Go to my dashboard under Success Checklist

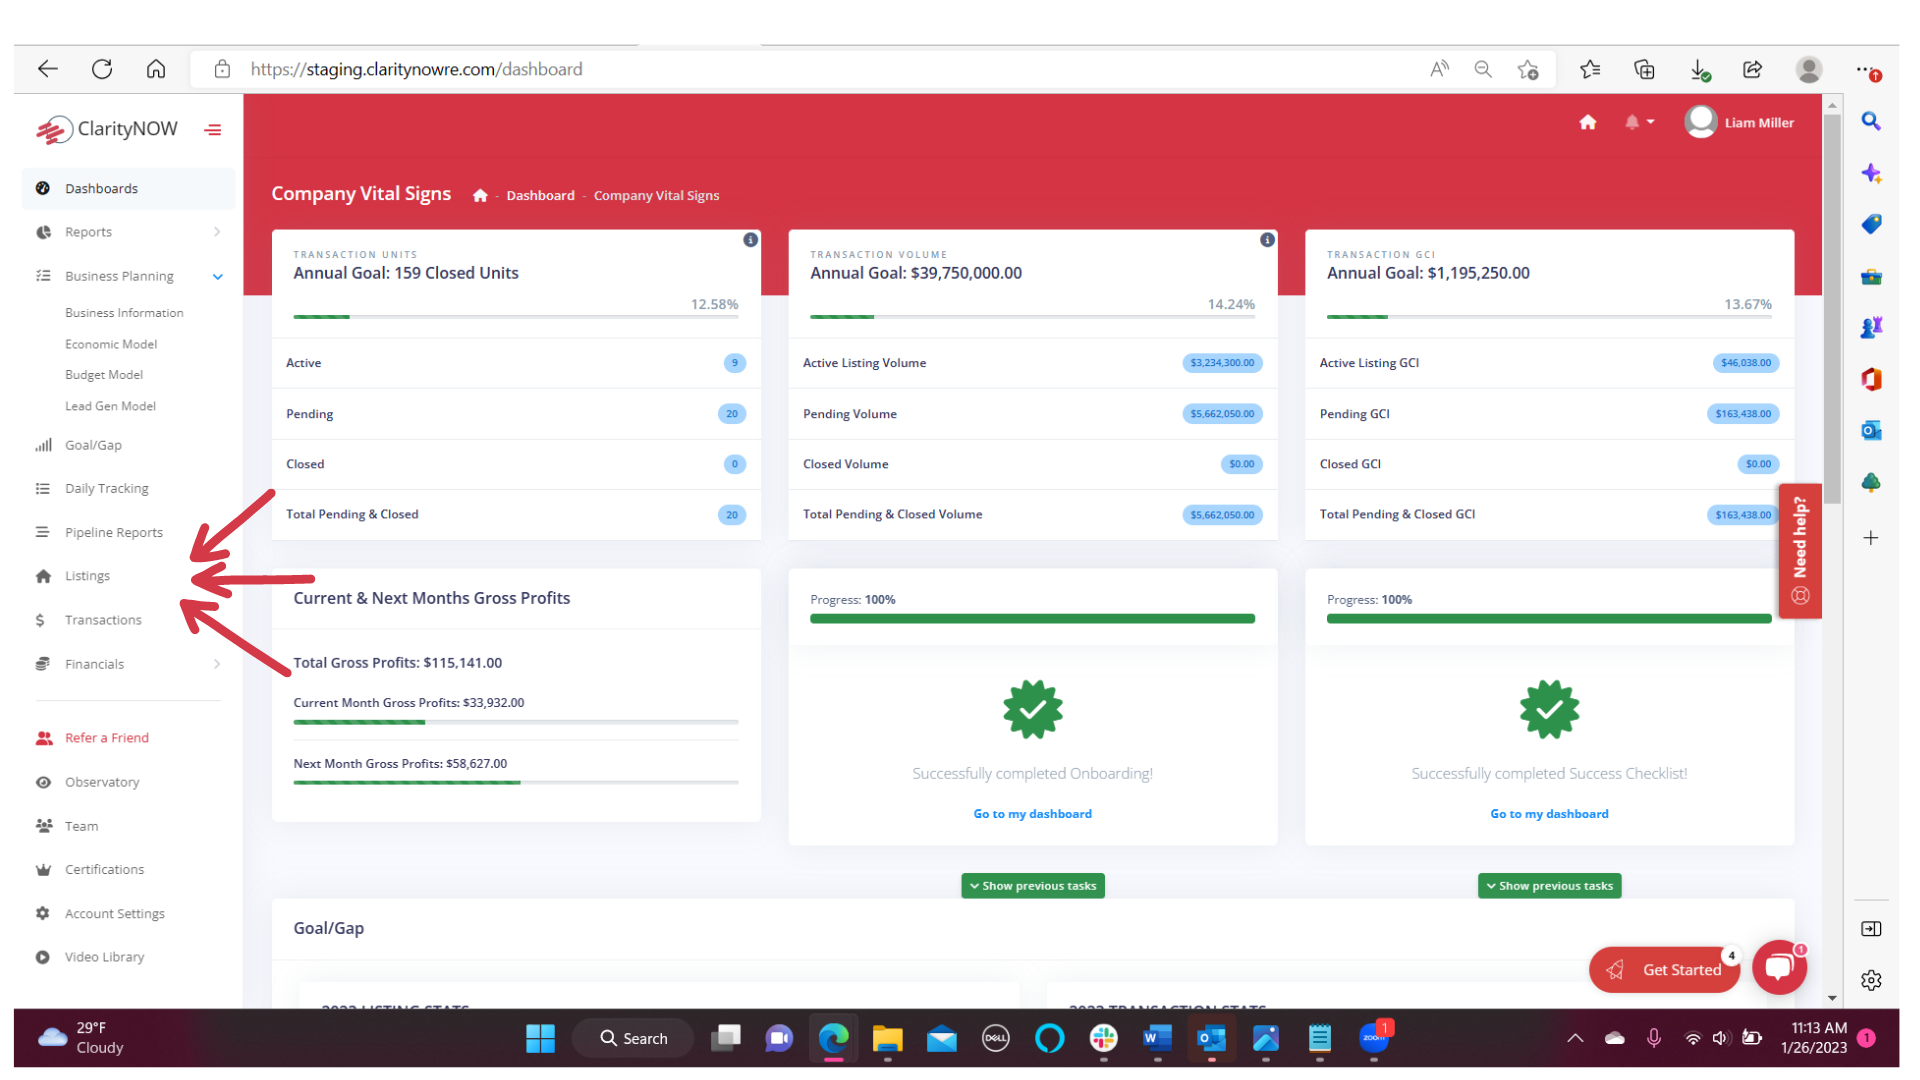coord(1549,814)
